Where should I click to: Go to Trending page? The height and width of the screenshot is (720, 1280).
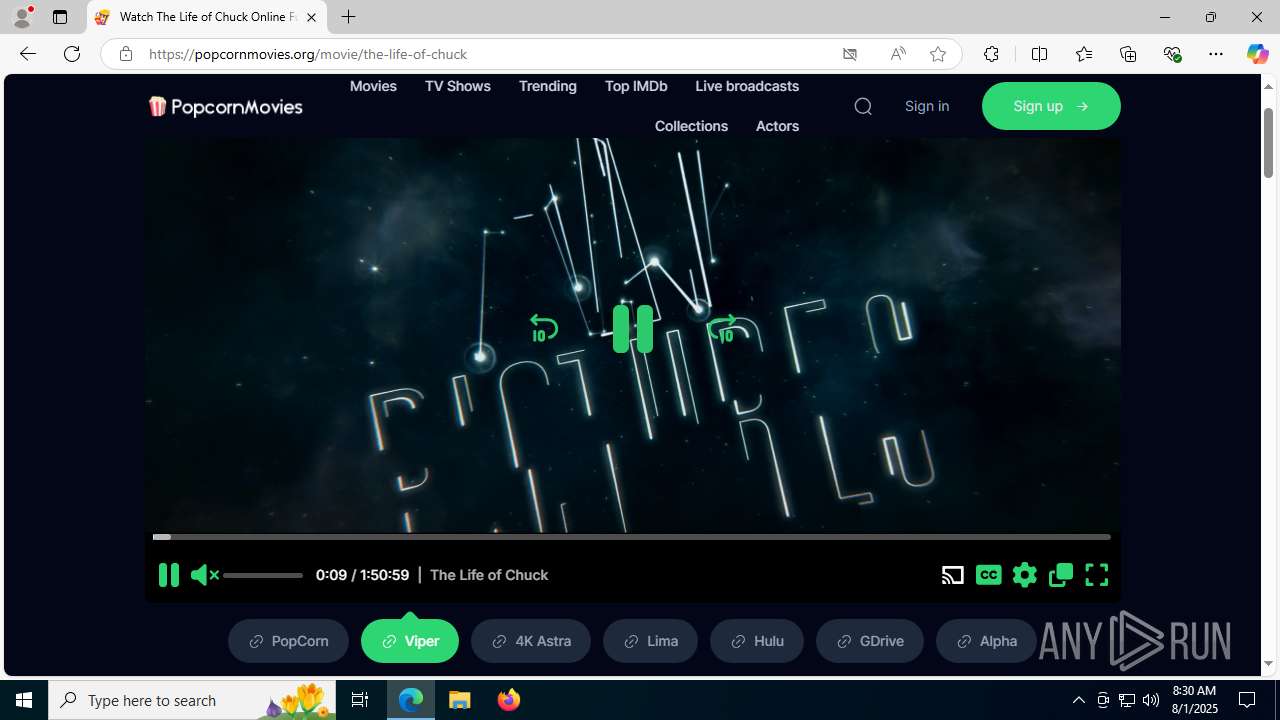[548, 86]
